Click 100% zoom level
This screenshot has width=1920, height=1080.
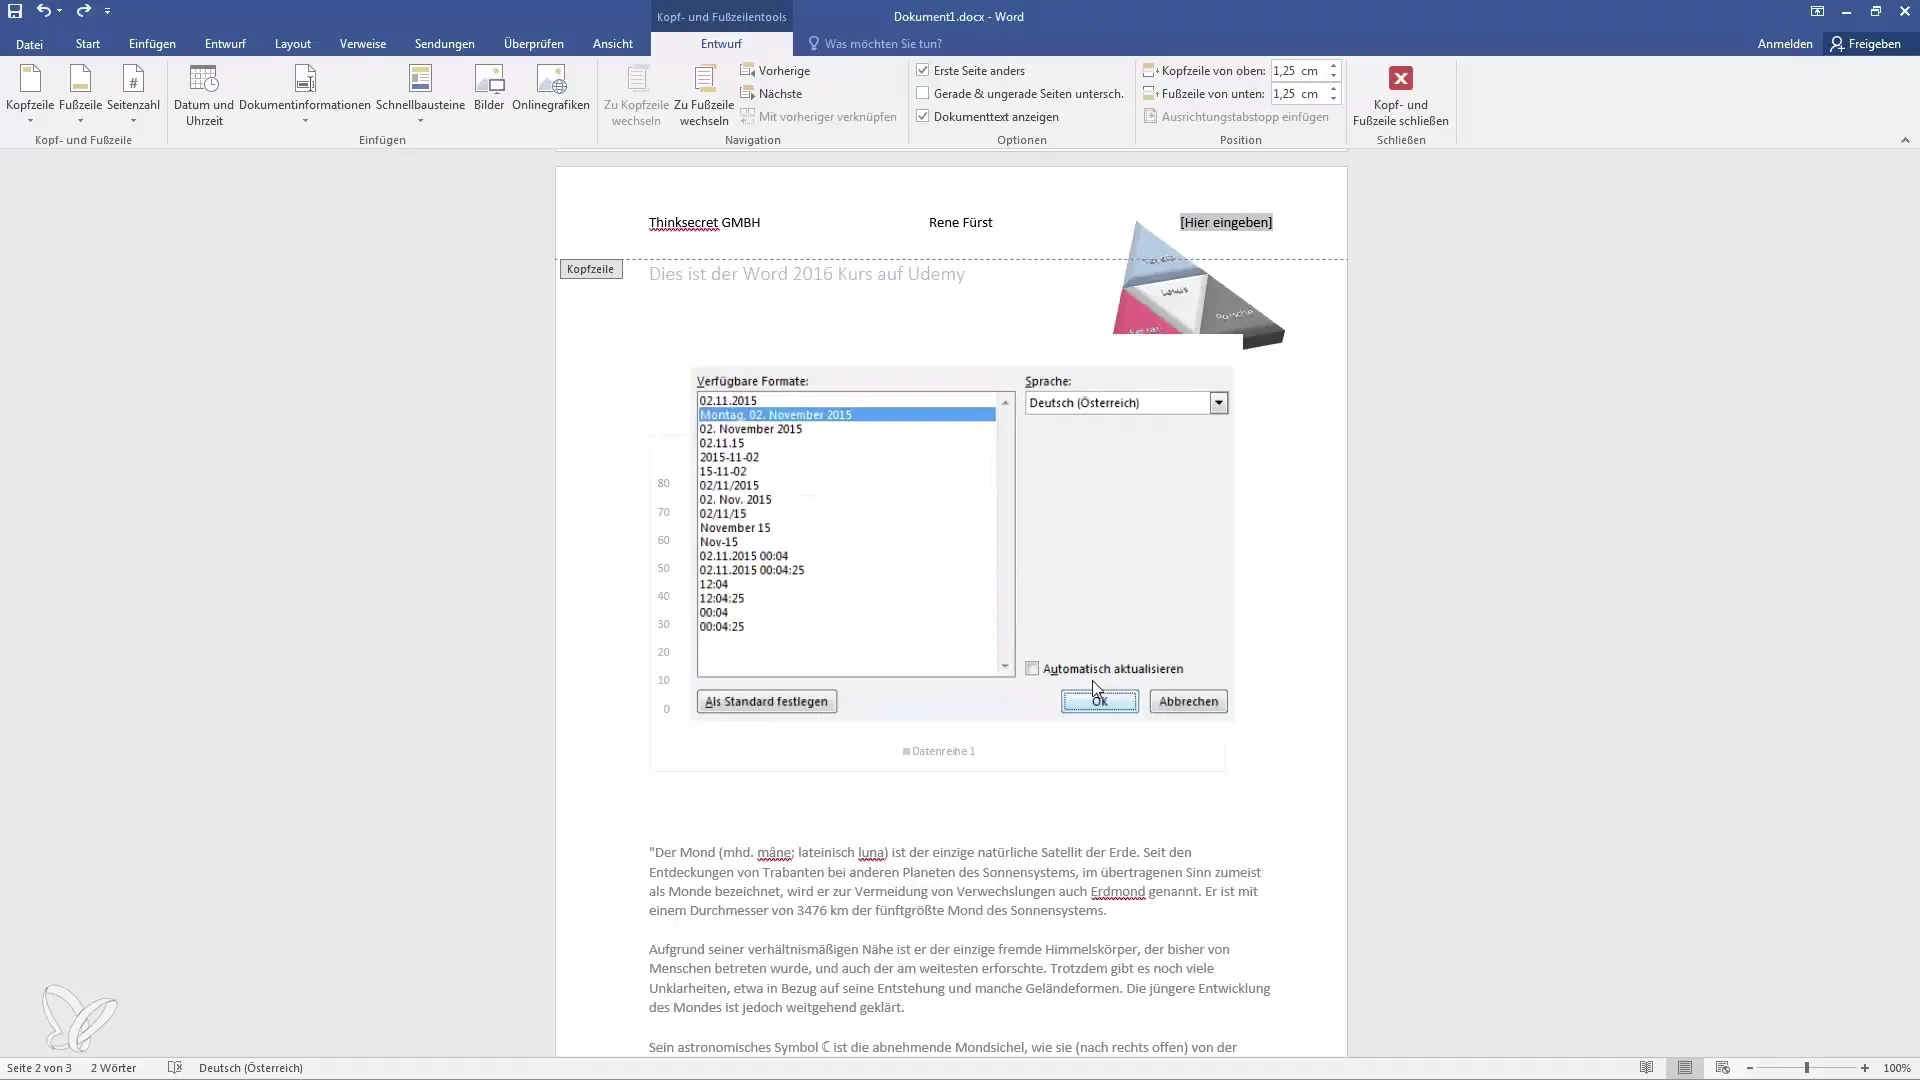1897,1068
